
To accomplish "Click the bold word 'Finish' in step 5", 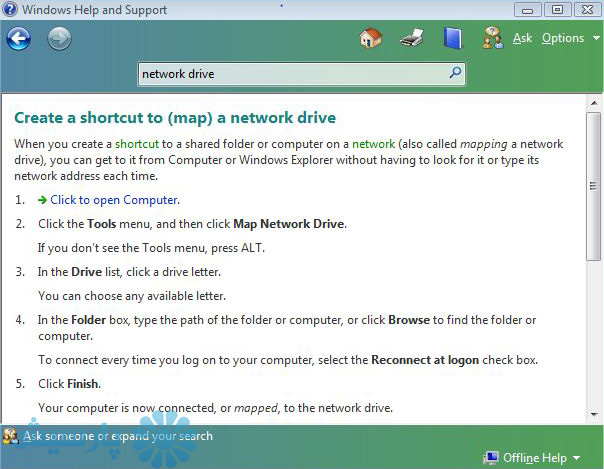I will (83, 384).
